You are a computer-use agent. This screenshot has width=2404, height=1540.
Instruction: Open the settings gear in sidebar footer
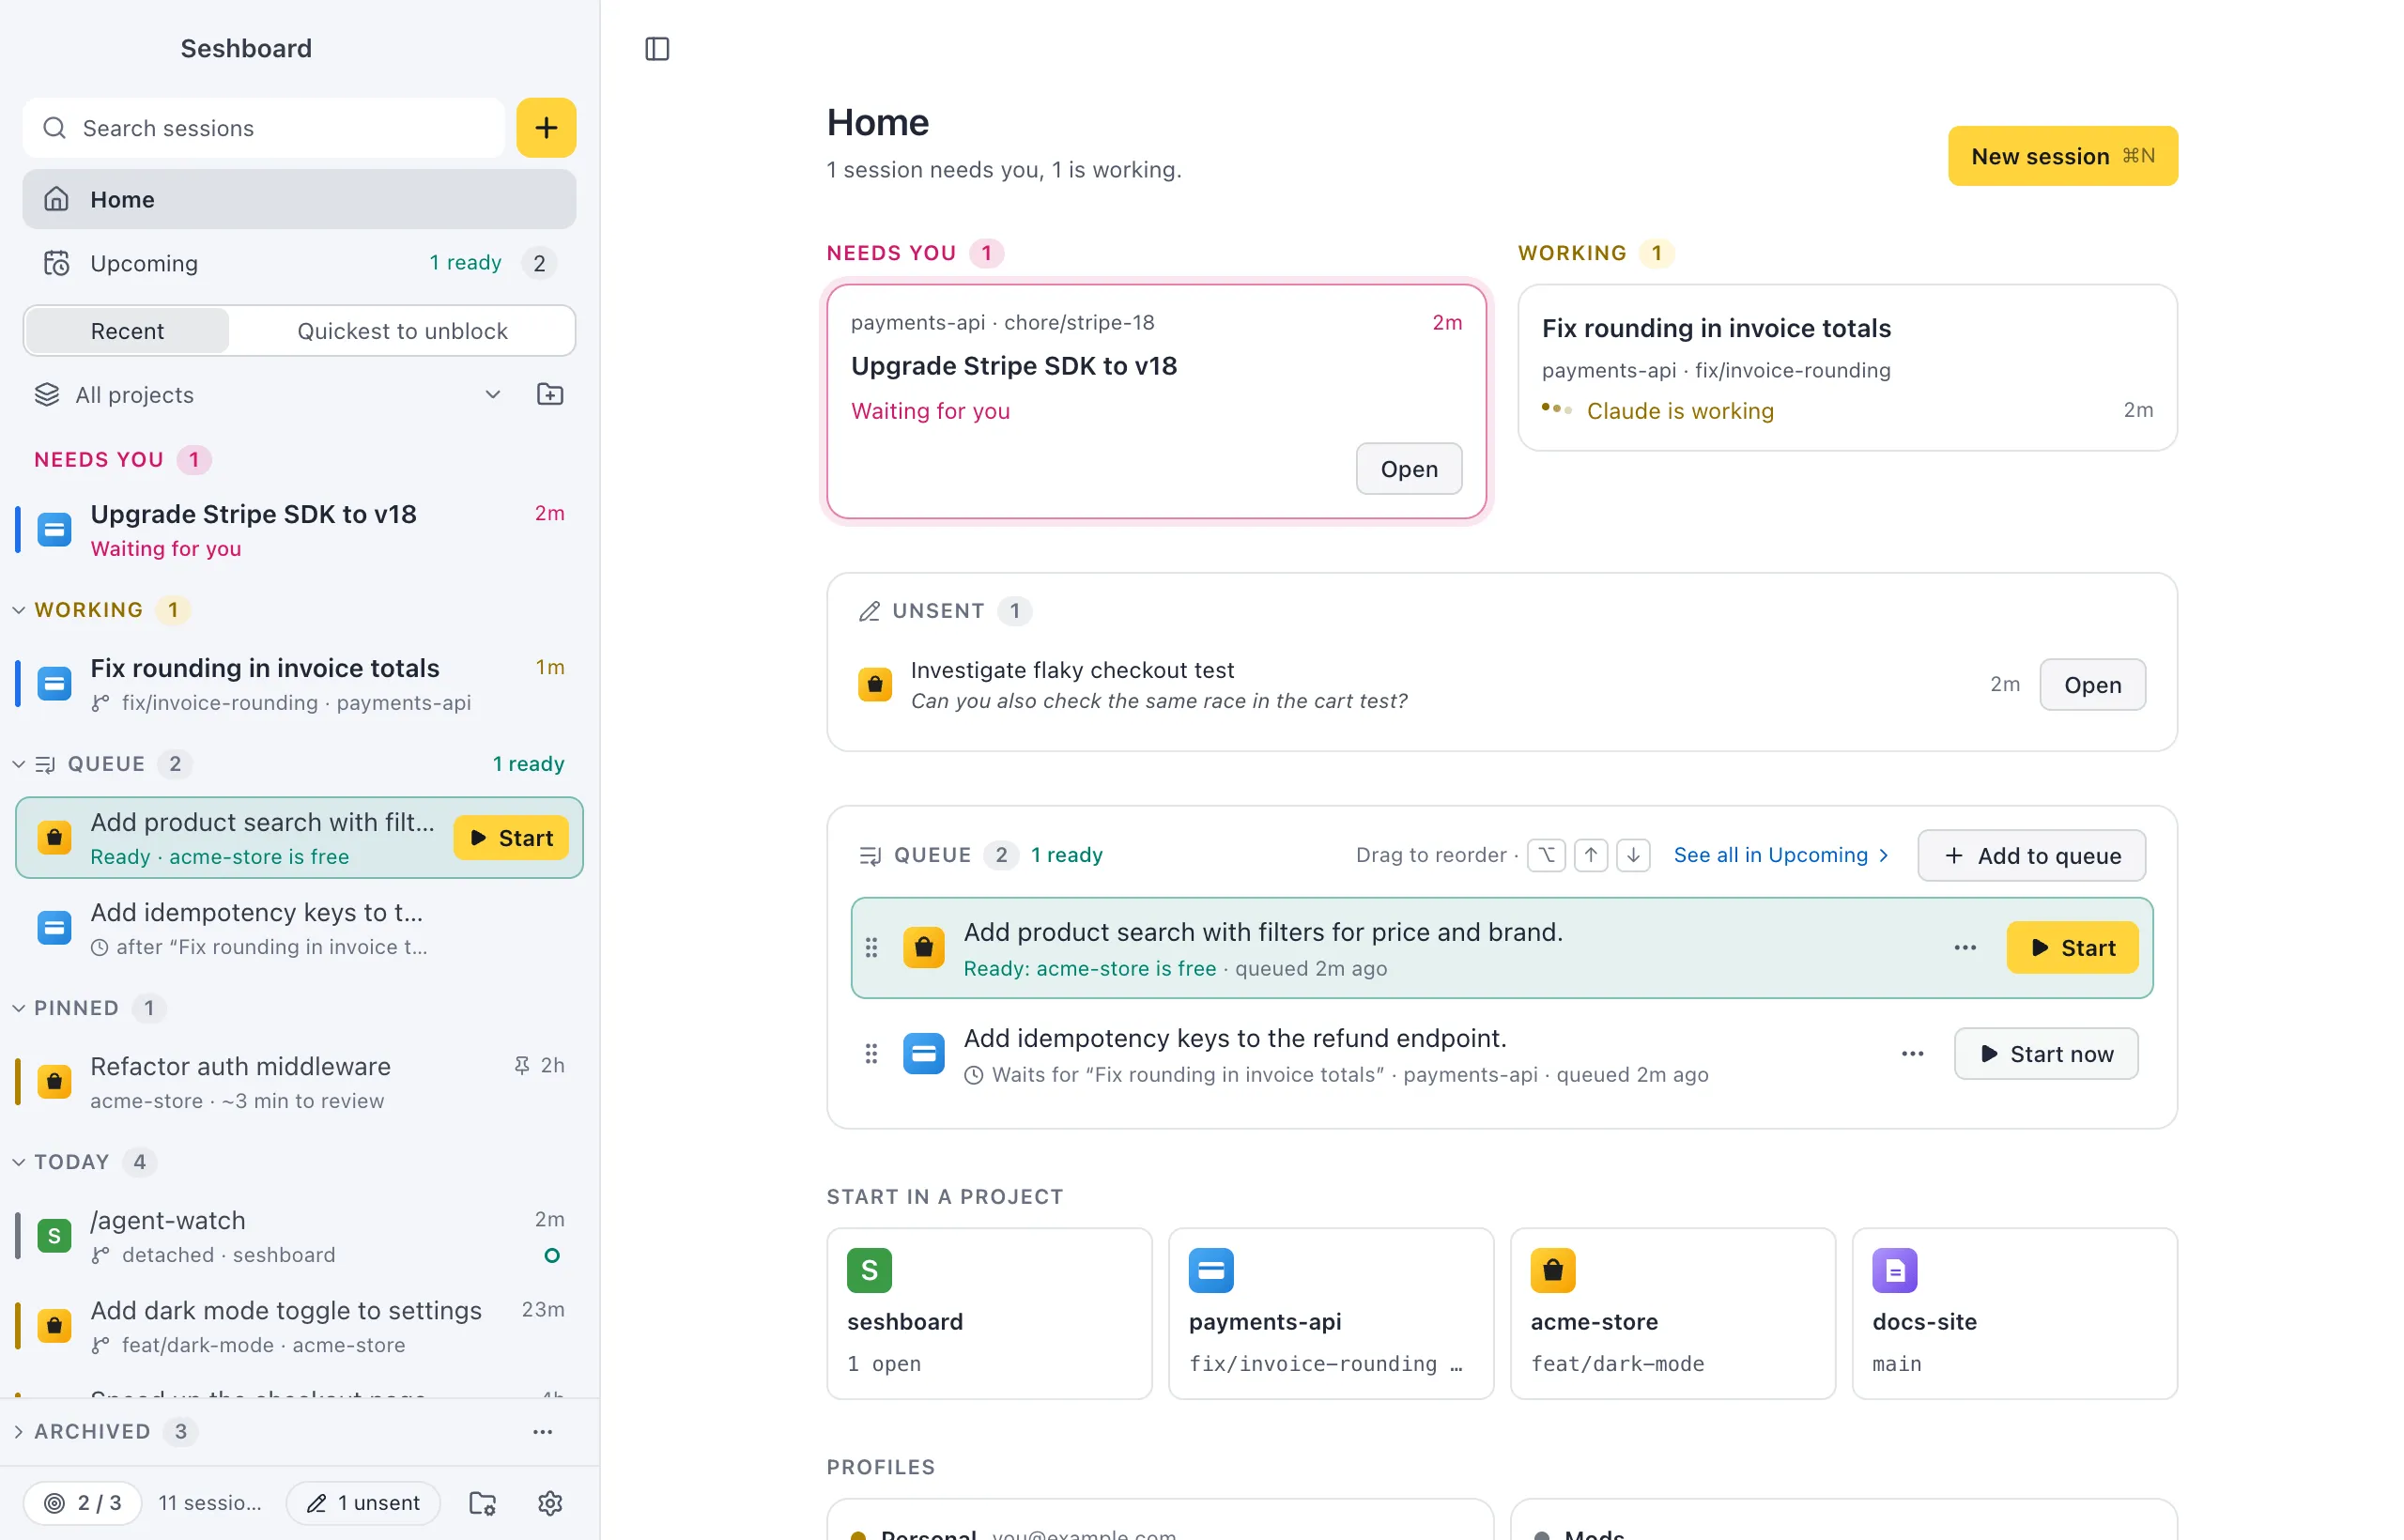pos(550,1502)
